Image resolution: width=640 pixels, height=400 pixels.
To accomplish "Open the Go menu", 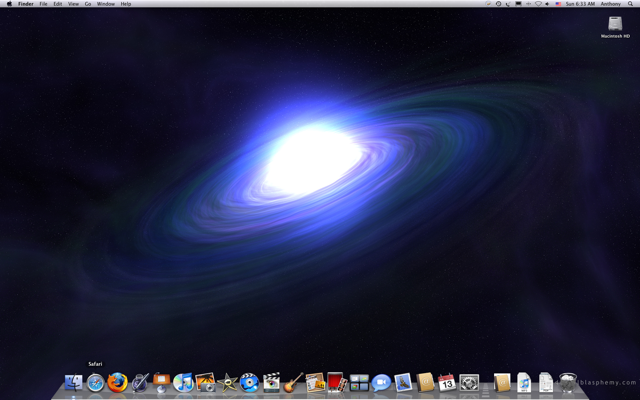I will (88, 4).
